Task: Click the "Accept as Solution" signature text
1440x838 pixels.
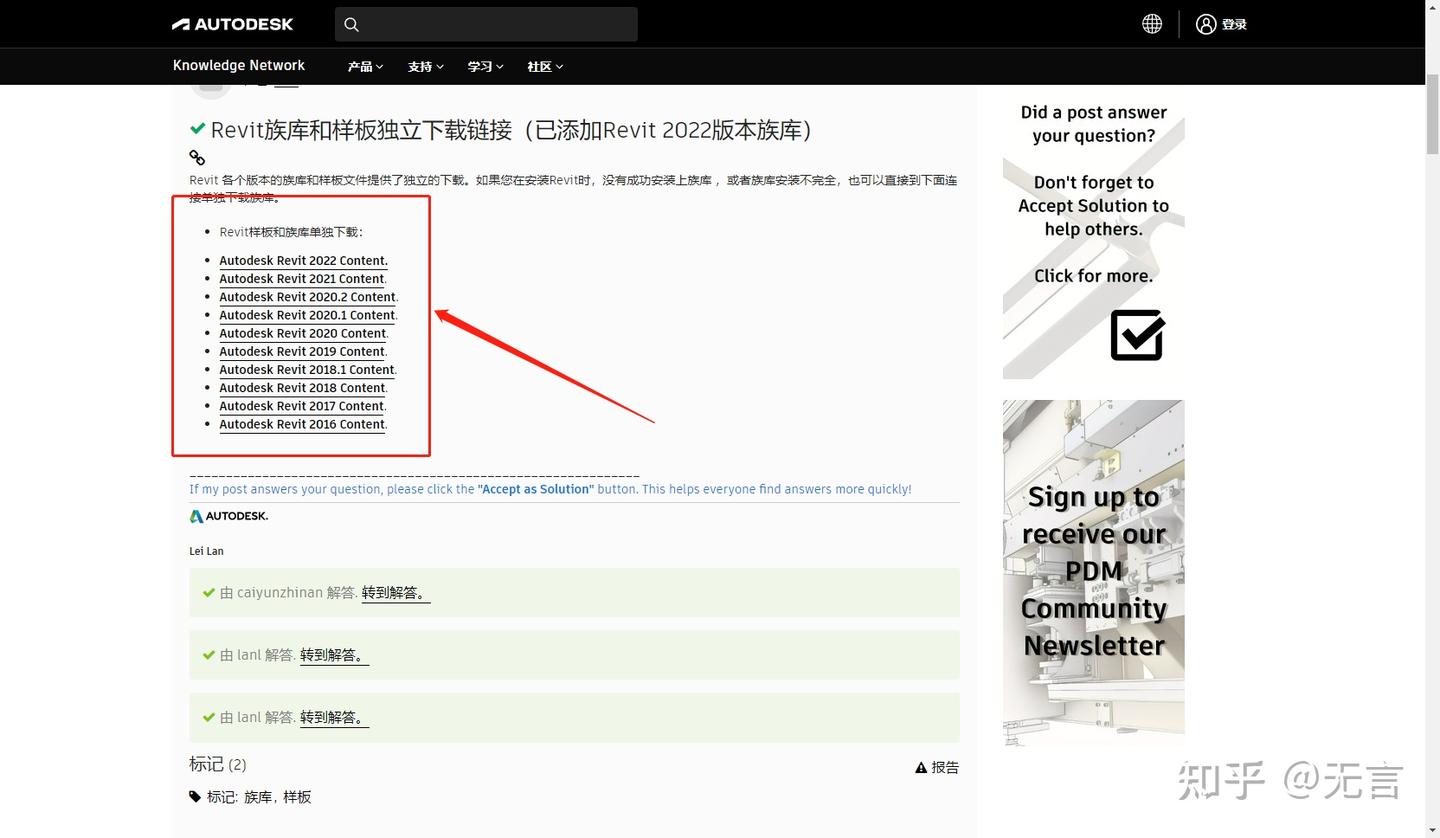Action: (x=536, y=489)
